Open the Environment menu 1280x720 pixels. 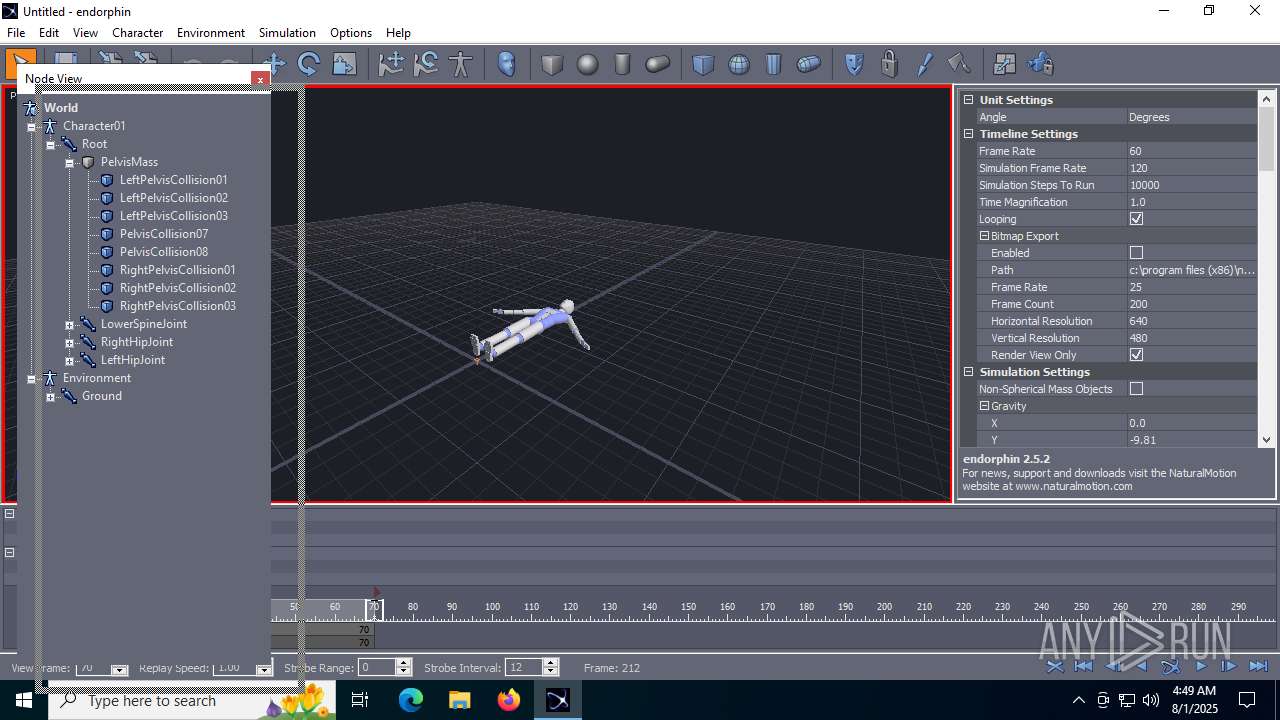point(211,33)
